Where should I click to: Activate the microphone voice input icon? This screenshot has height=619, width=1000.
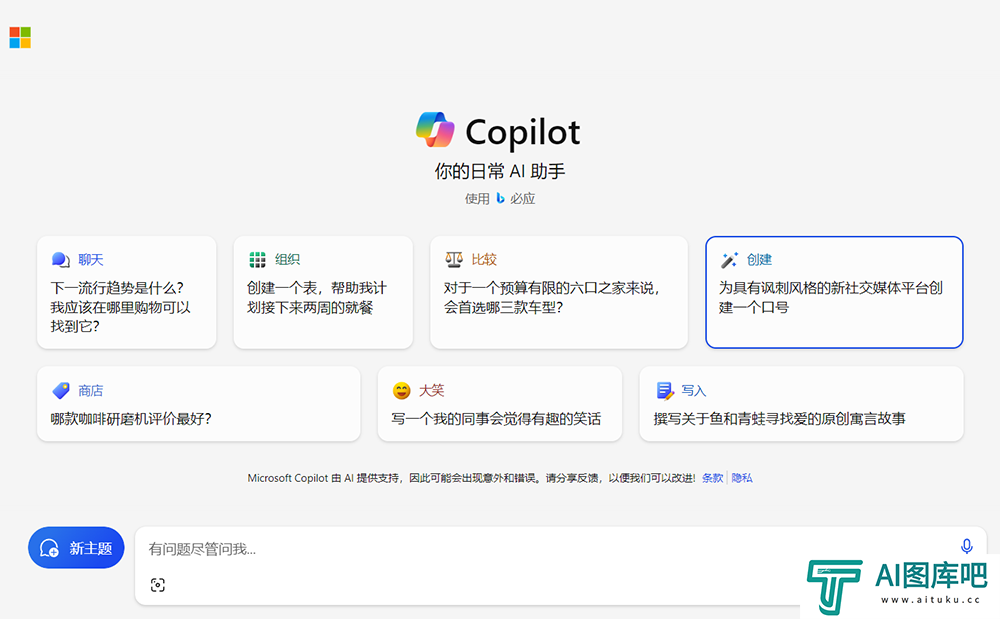(967, 546)
